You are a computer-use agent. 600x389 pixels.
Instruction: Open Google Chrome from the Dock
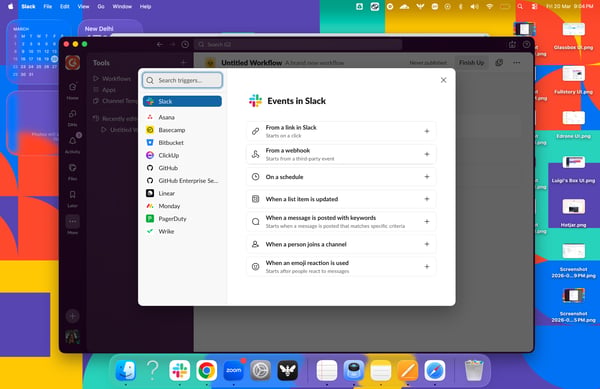click(207, 370)
